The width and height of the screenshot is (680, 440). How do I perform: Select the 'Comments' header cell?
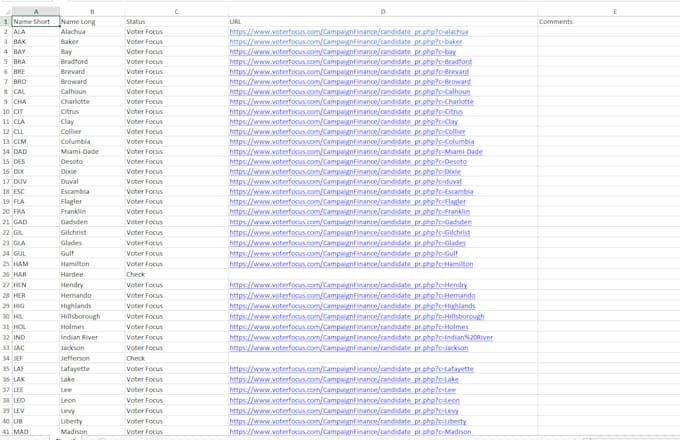[x=609, y=22]
